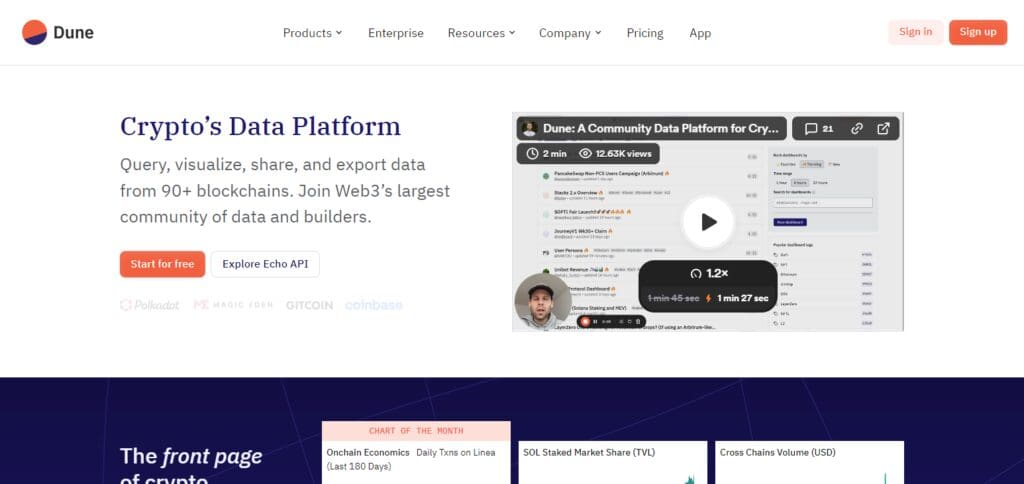
Task: Open the SOL Staked Market Share chart
Action: [x=613, y=462]
